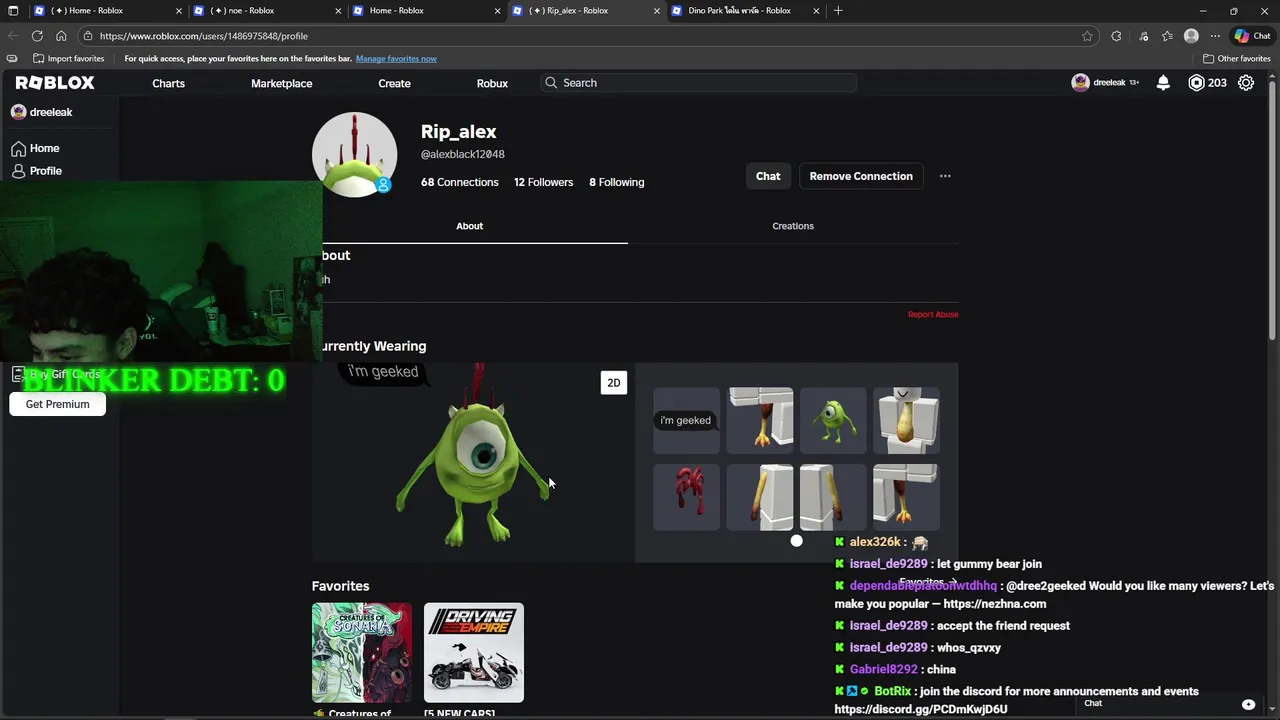Screen dimensions: 1280x720
Task: Click the chat icon at bottom right
Action: 1248,704
